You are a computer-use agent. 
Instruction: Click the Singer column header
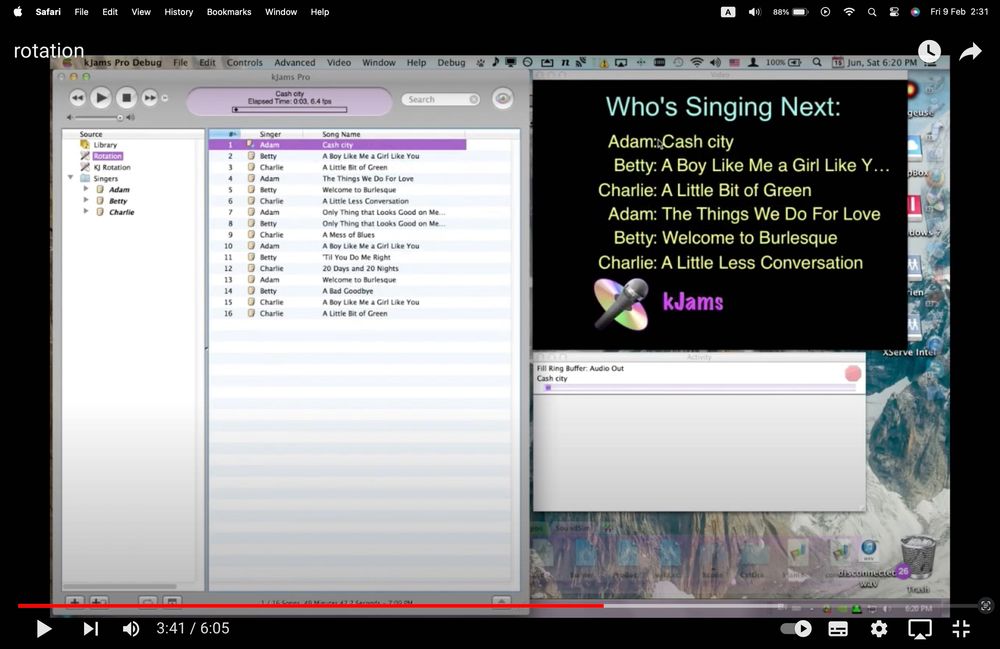[x=271, y=134]
